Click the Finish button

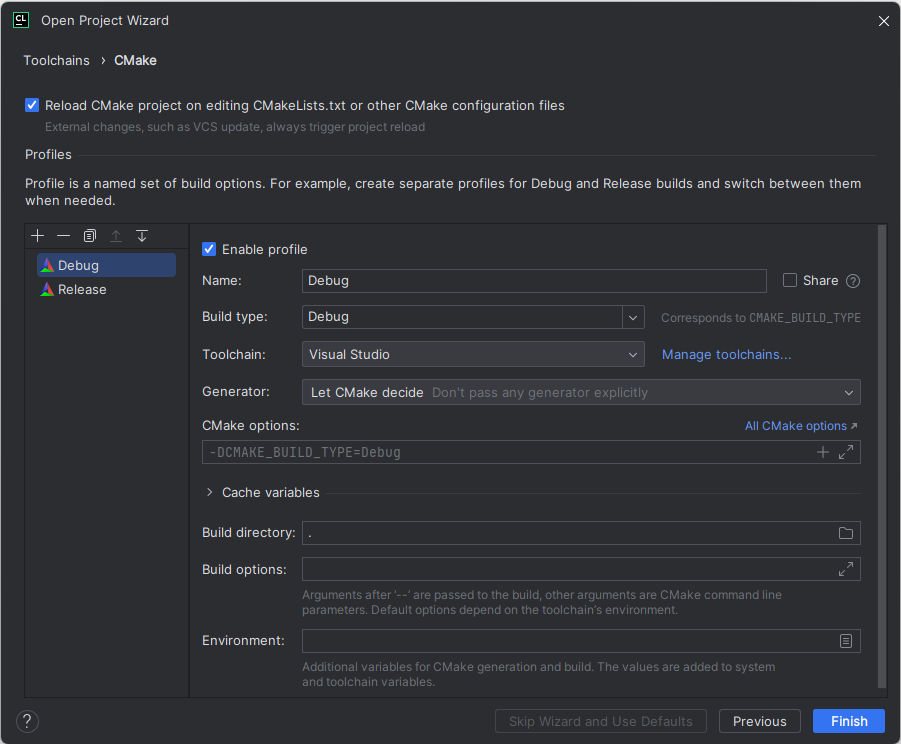click(848, 721)
